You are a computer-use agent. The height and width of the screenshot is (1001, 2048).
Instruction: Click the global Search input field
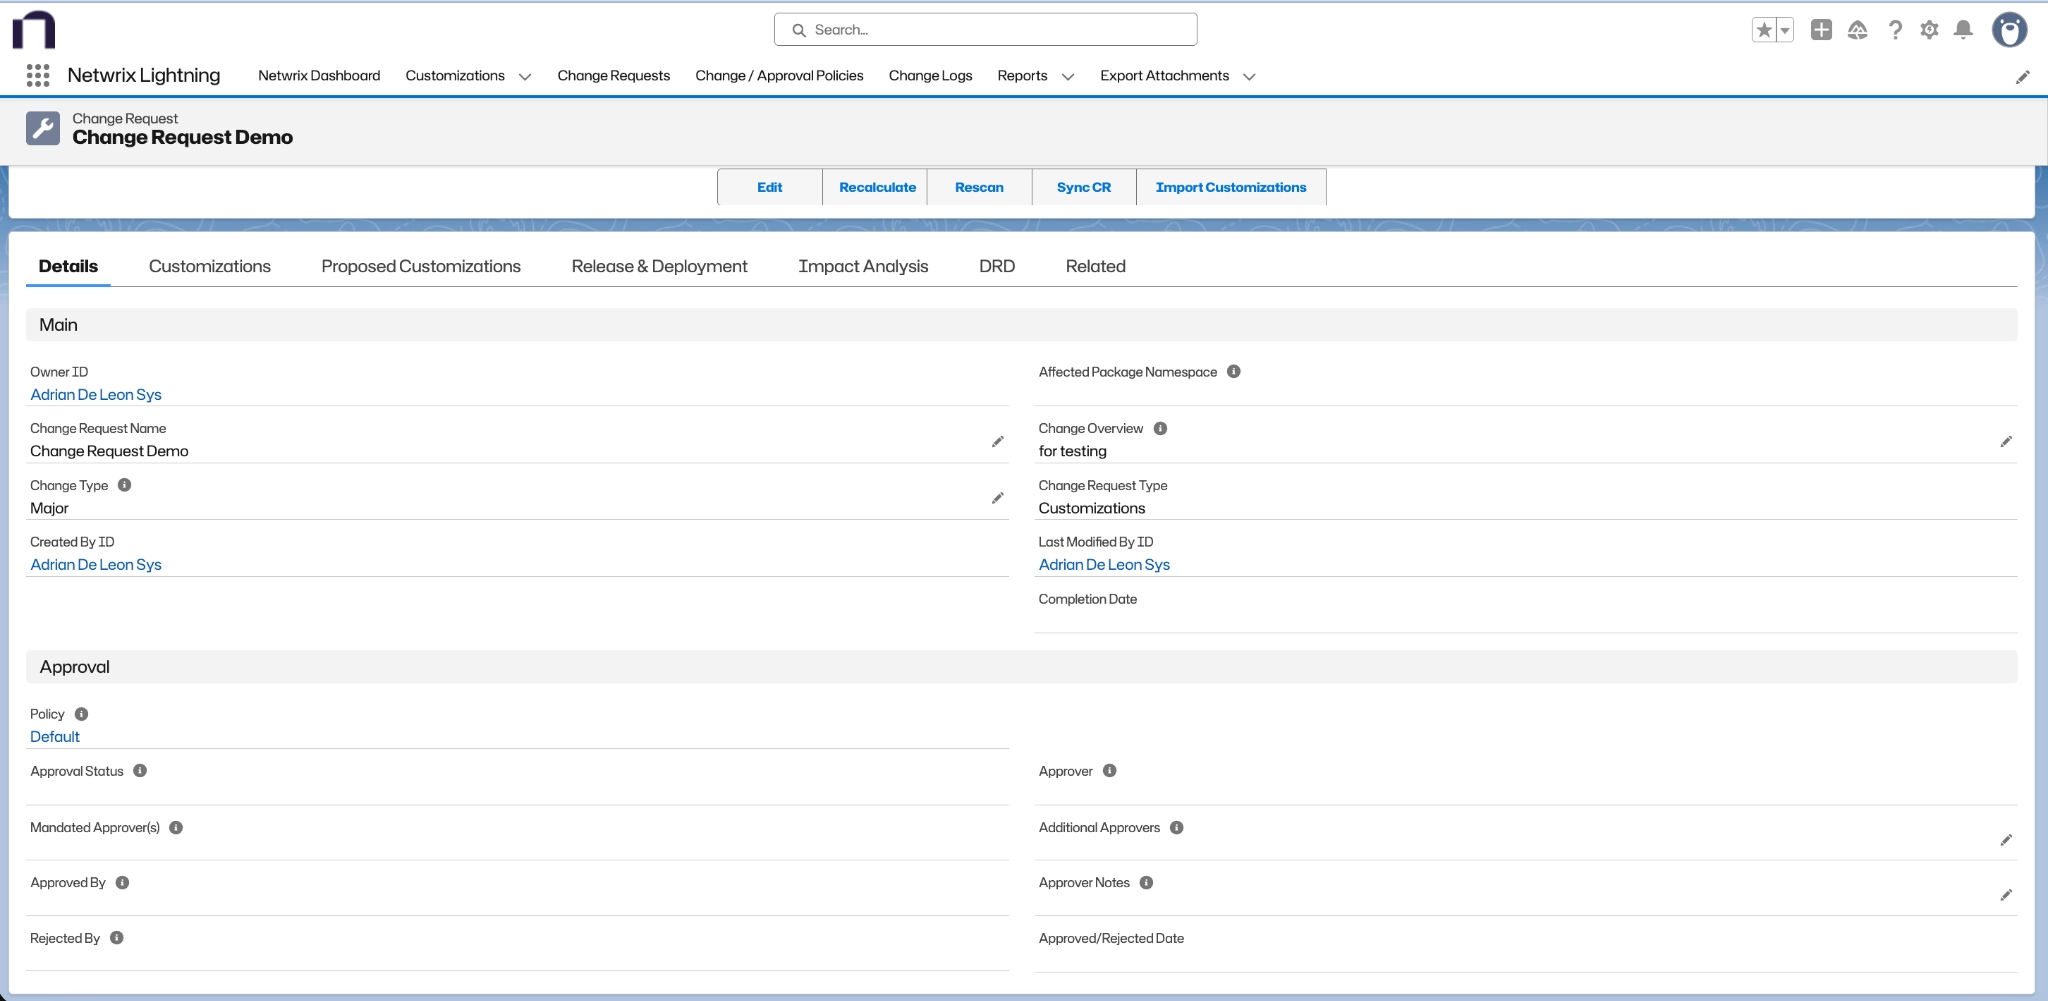pos(985,30)
